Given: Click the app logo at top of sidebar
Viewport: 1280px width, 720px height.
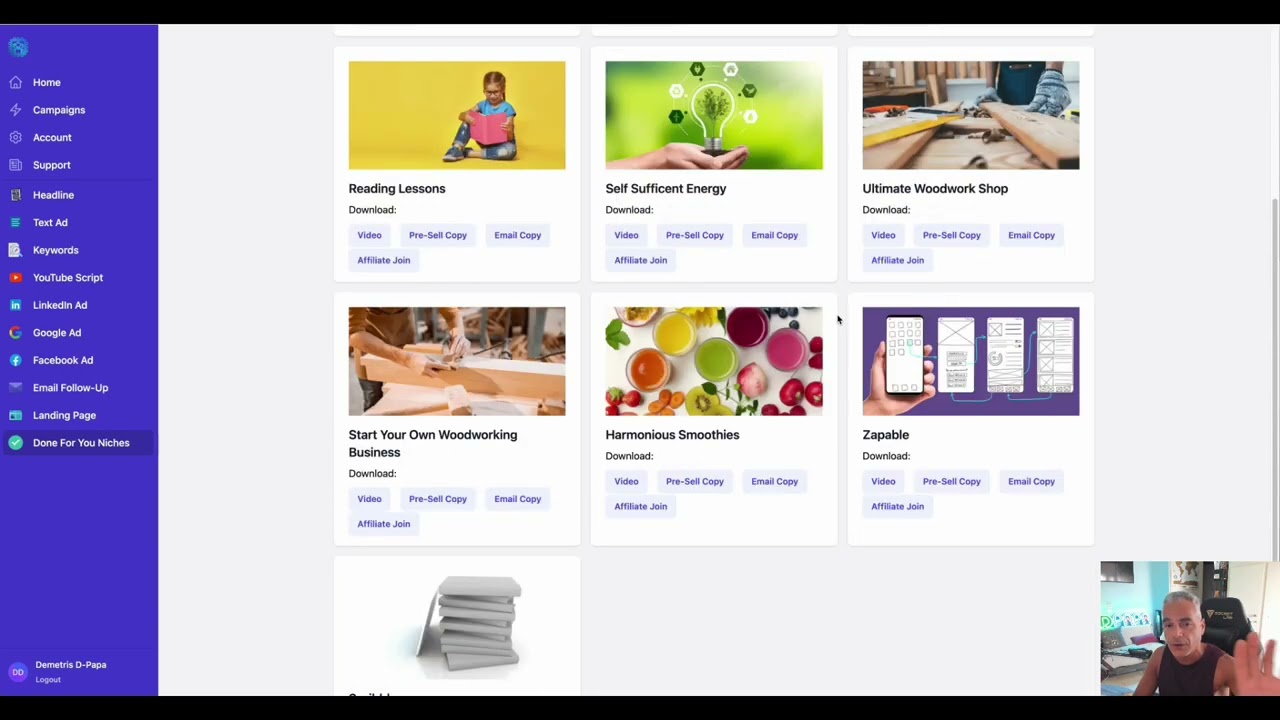Looking at the screenshot, I should tap(18, 47).
